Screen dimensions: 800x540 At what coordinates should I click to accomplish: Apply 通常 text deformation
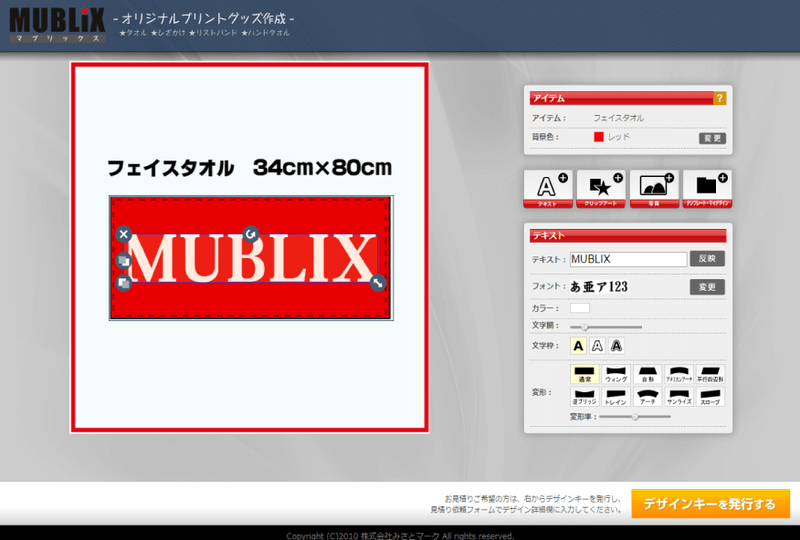click(585, 374)
